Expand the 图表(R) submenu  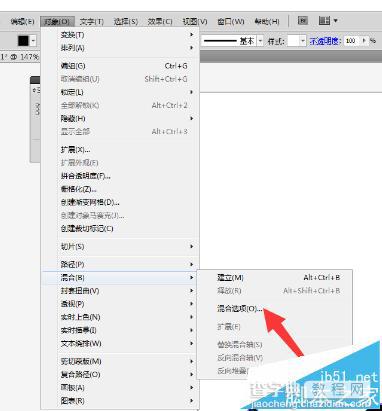pos(120,401)
